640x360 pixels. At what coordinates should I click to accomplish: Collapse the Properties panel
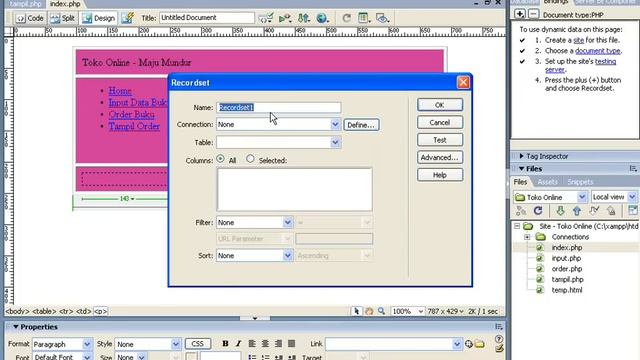(x=16, y=327)
